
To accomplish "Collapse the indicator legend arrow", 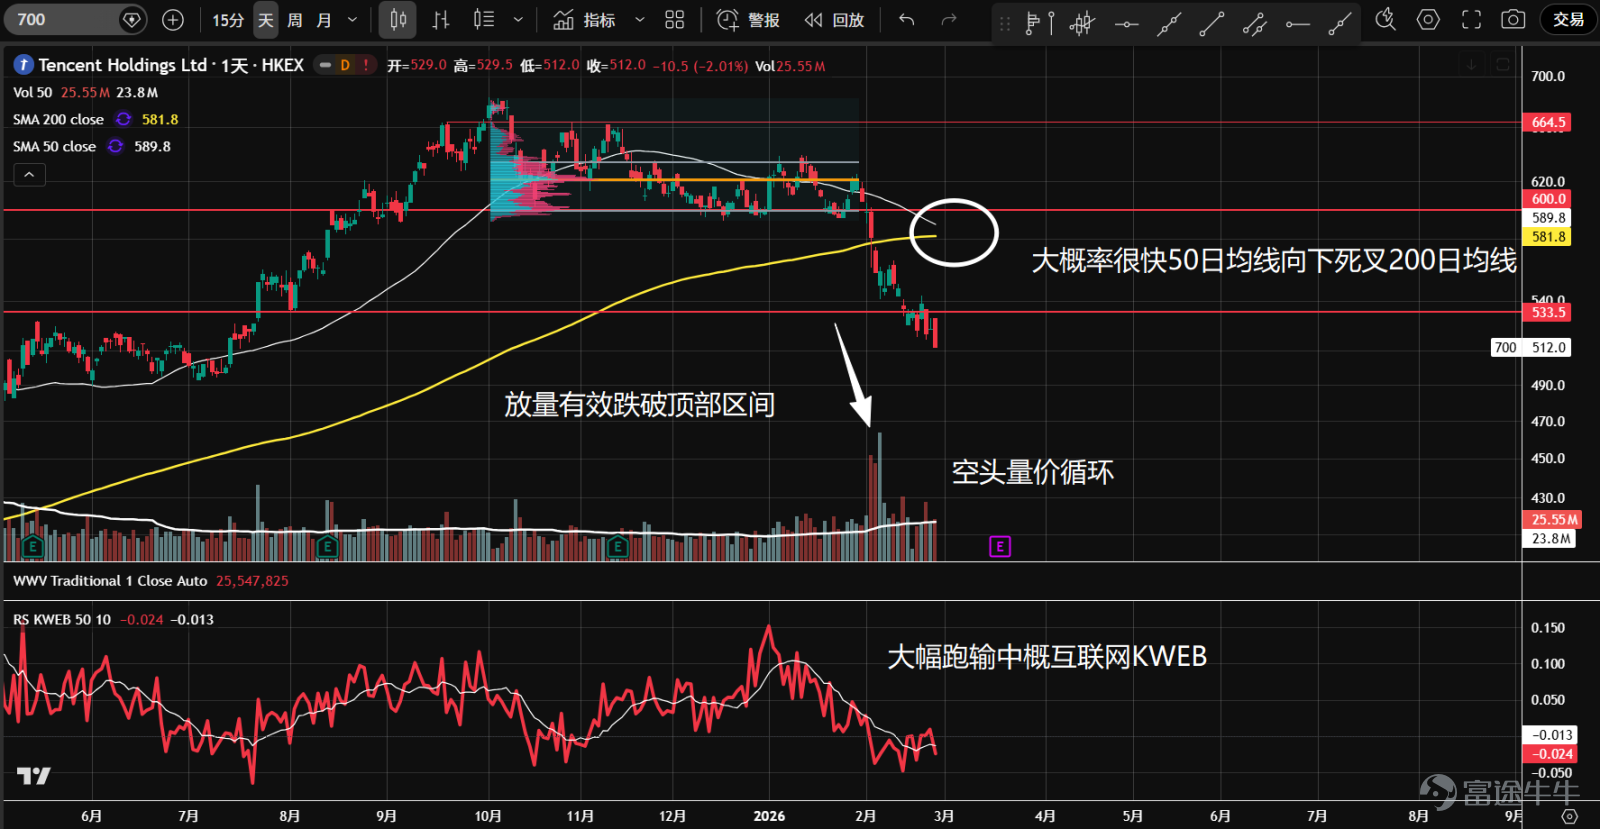I will (x=29, y=175).
